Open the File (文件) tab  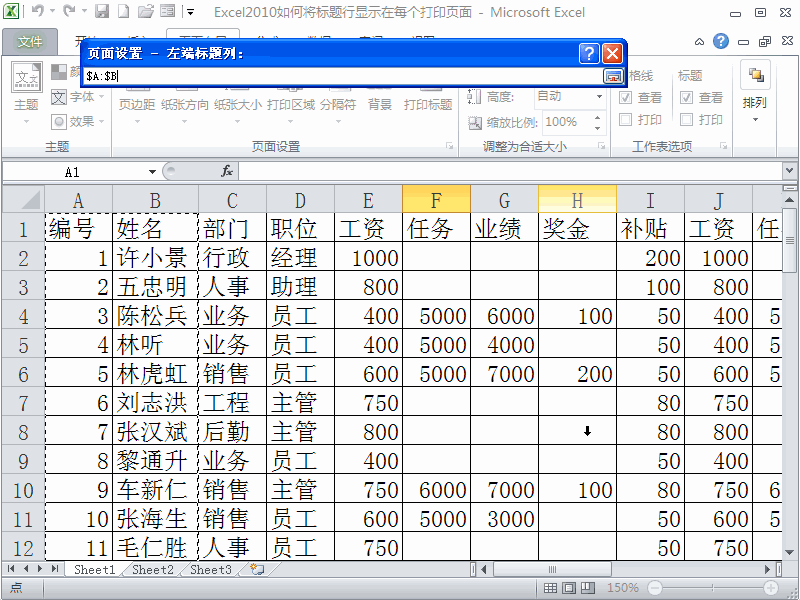tap(30, 41)
